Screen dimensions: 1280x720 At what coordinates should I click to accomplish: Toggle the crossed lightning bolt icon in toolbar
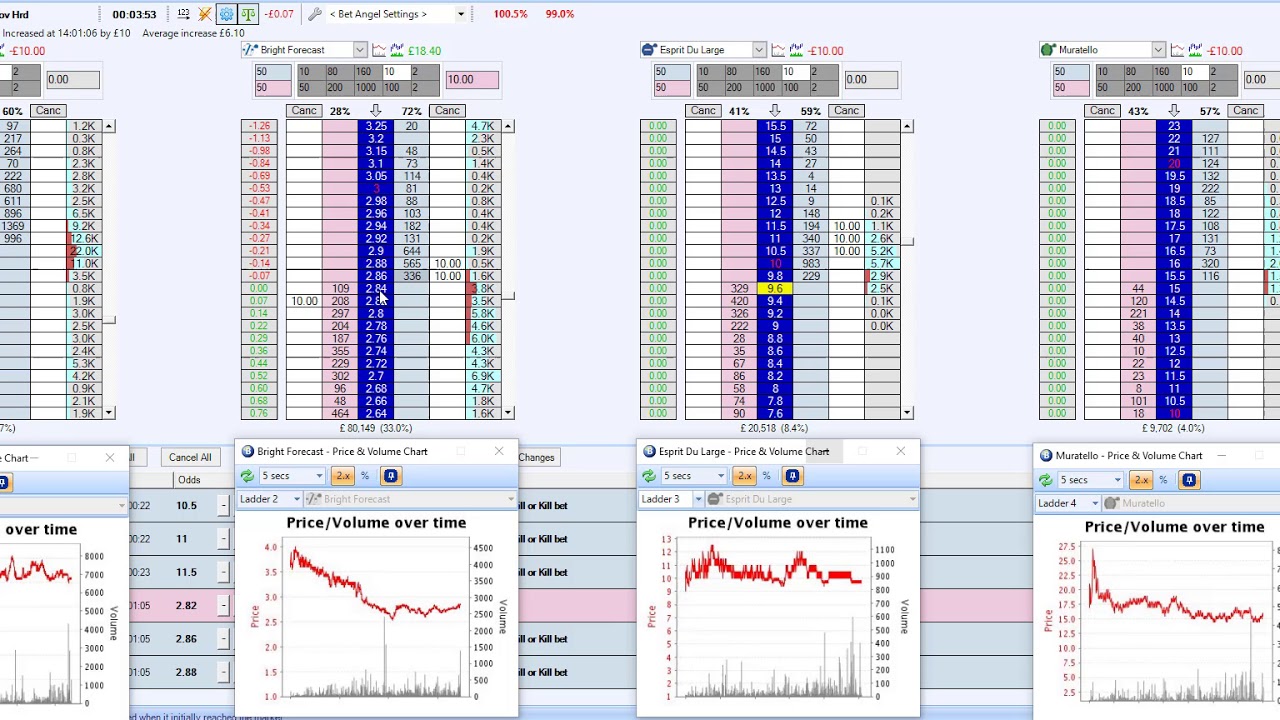204,14
